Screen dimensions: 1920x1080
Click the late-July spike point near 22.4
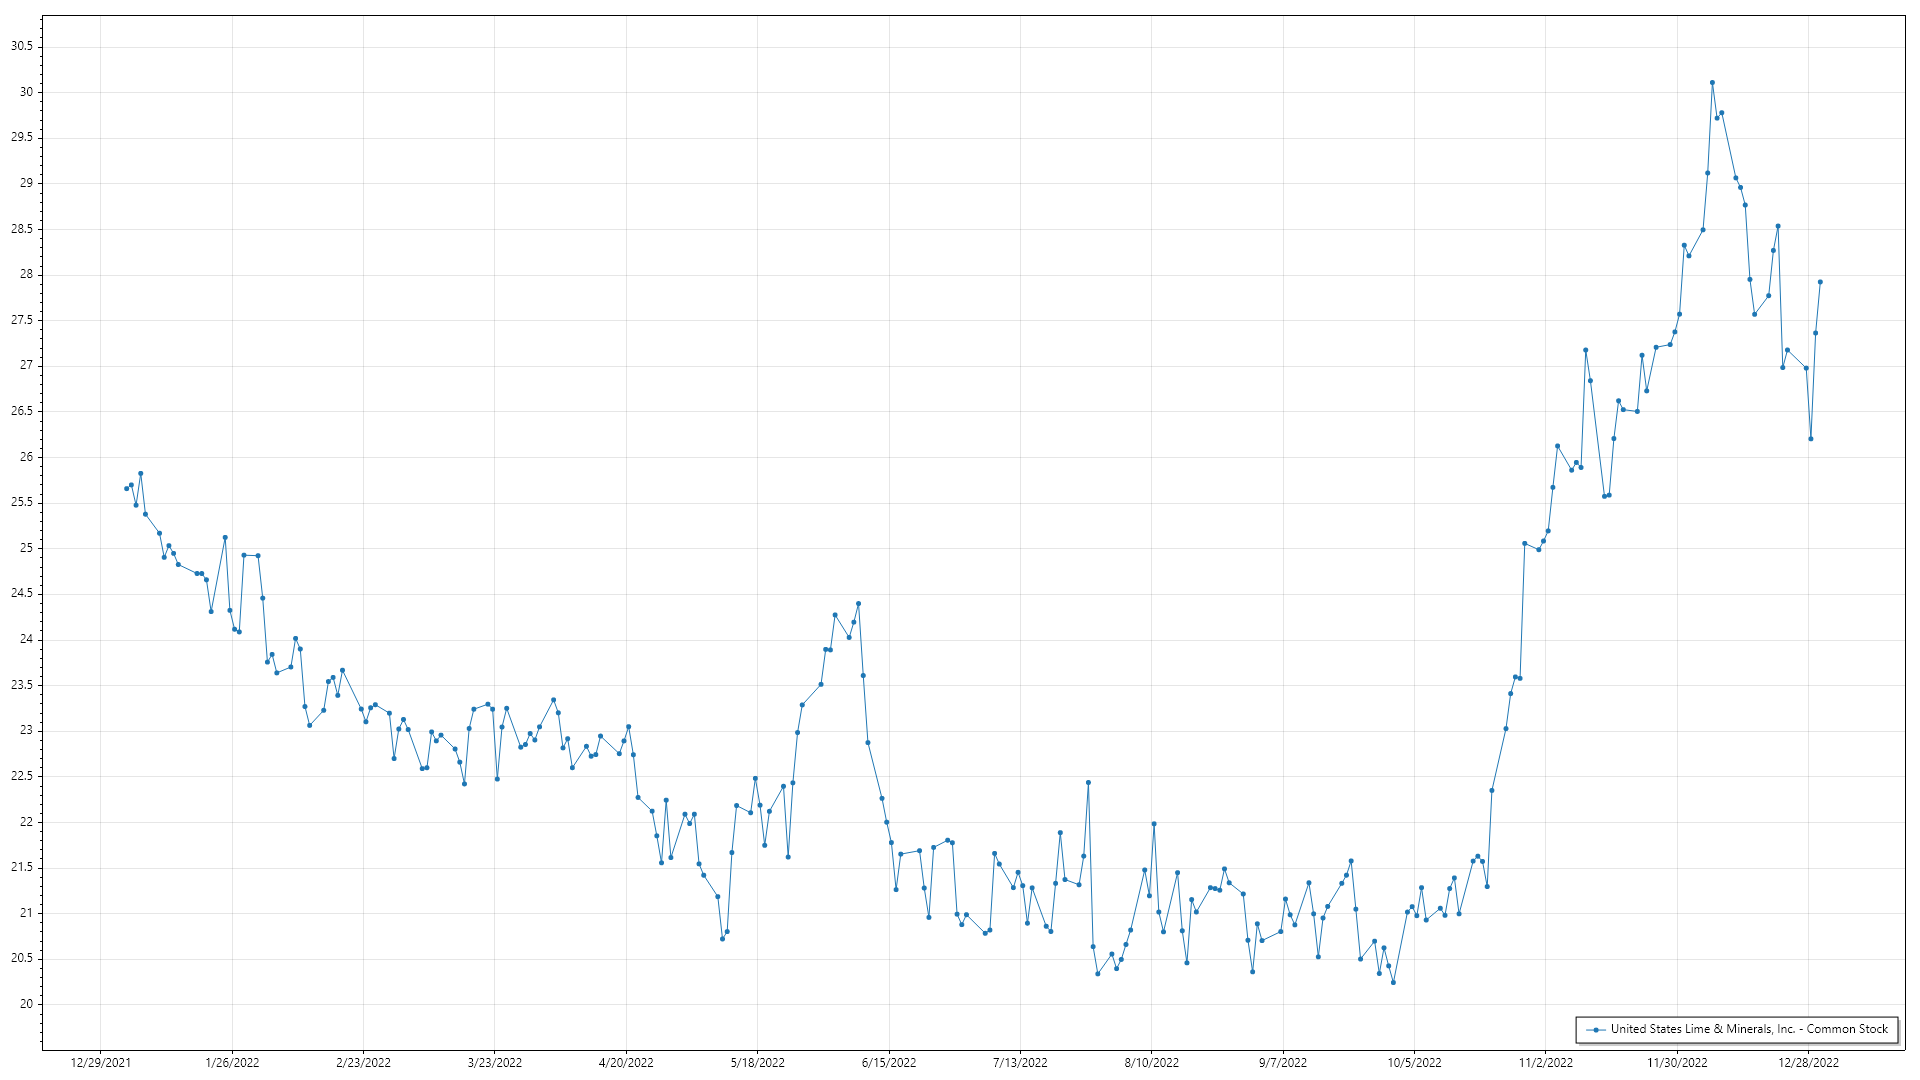point(1088,783)
